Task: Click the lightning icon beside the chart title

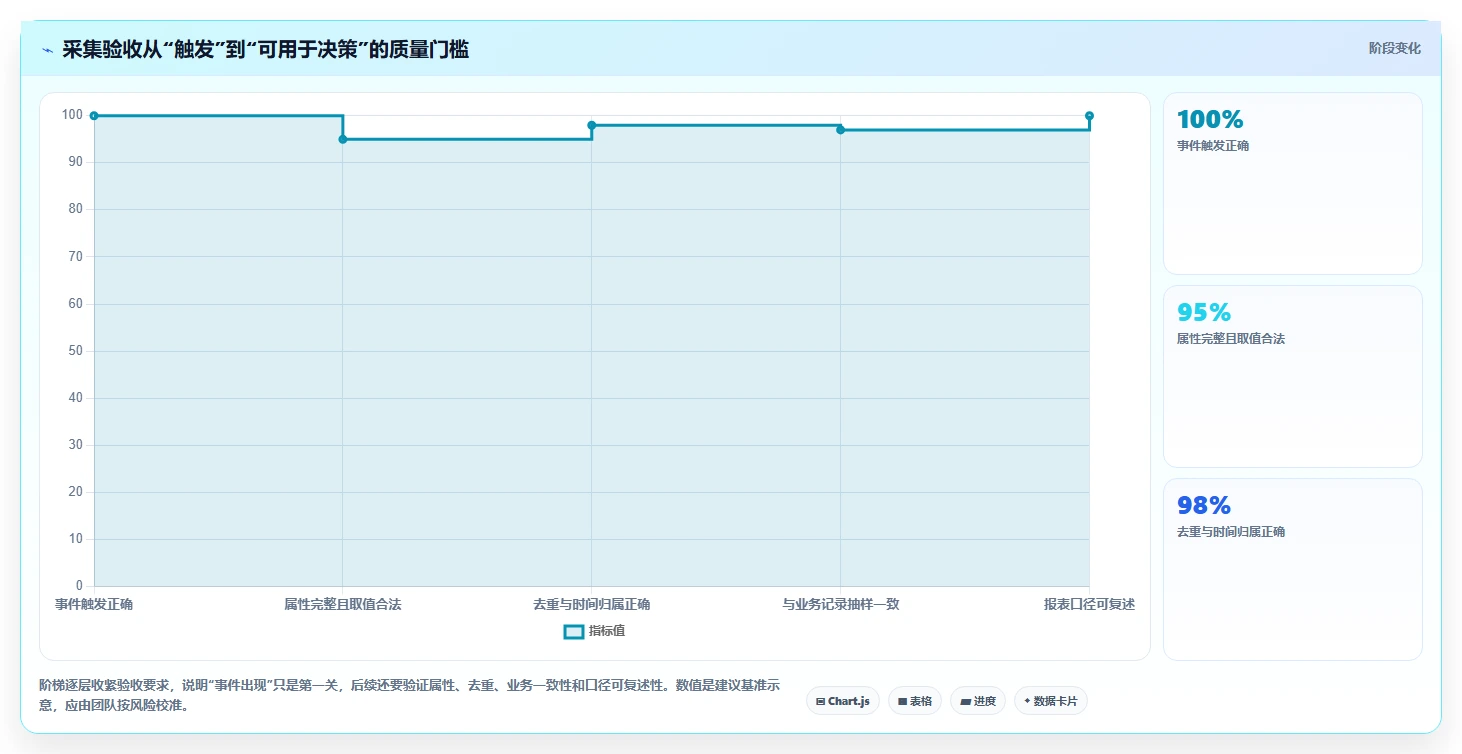Action: [47, 50]
